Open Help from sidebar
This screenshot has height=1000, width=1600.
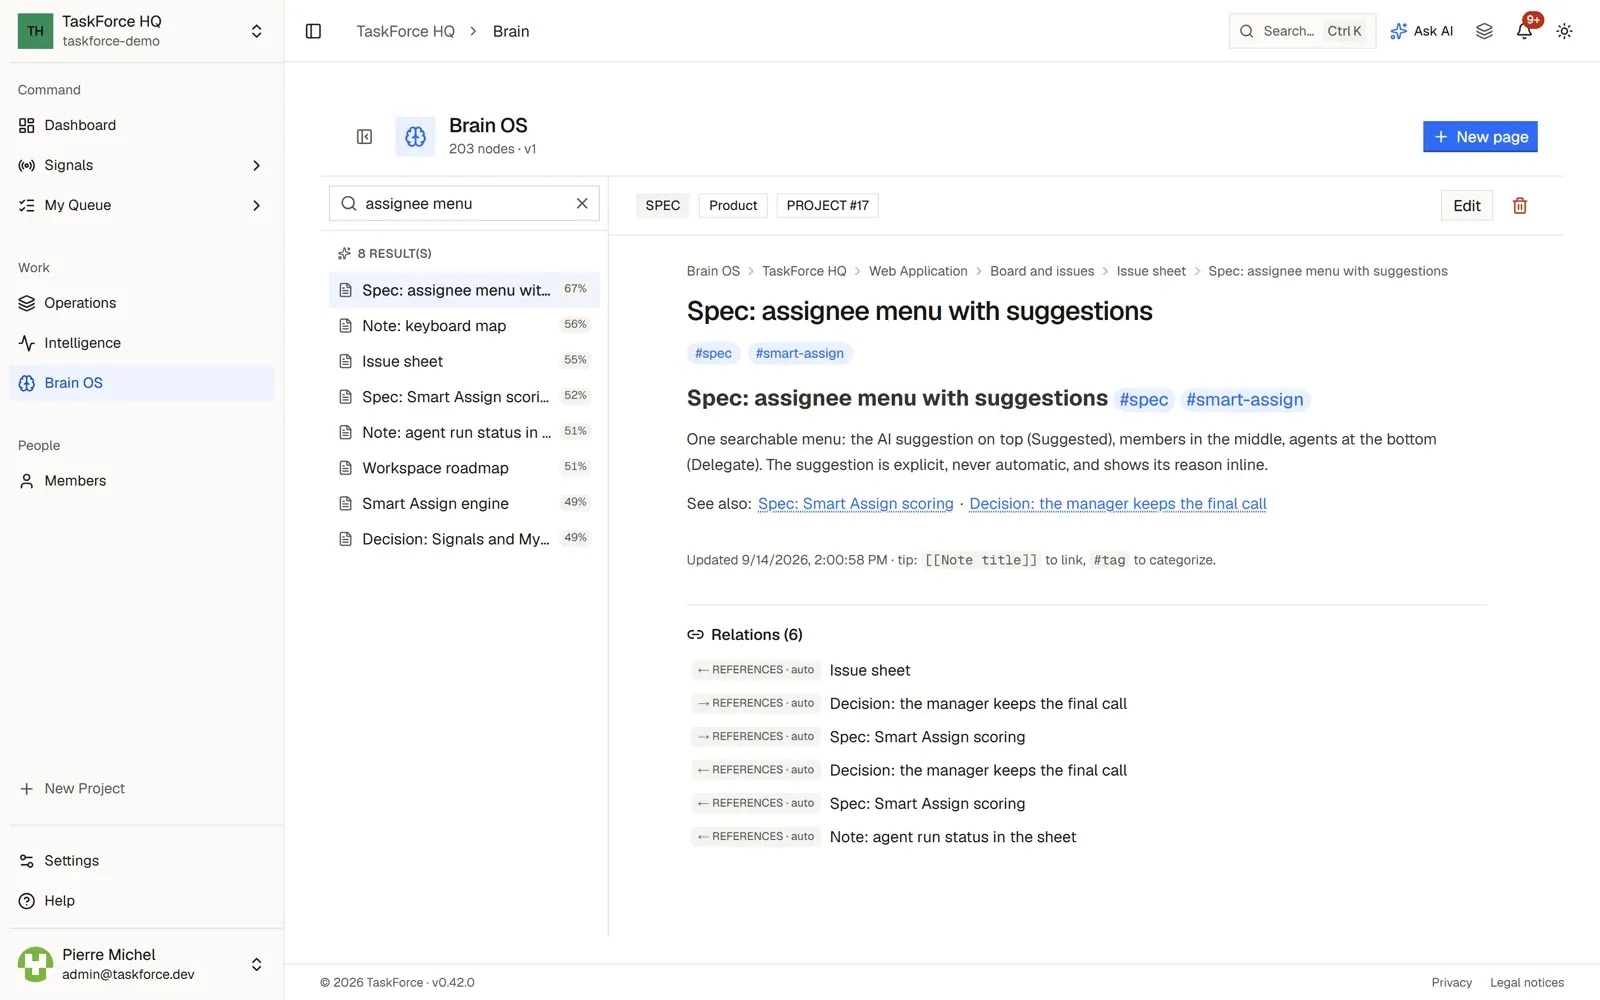coord(142,901)
